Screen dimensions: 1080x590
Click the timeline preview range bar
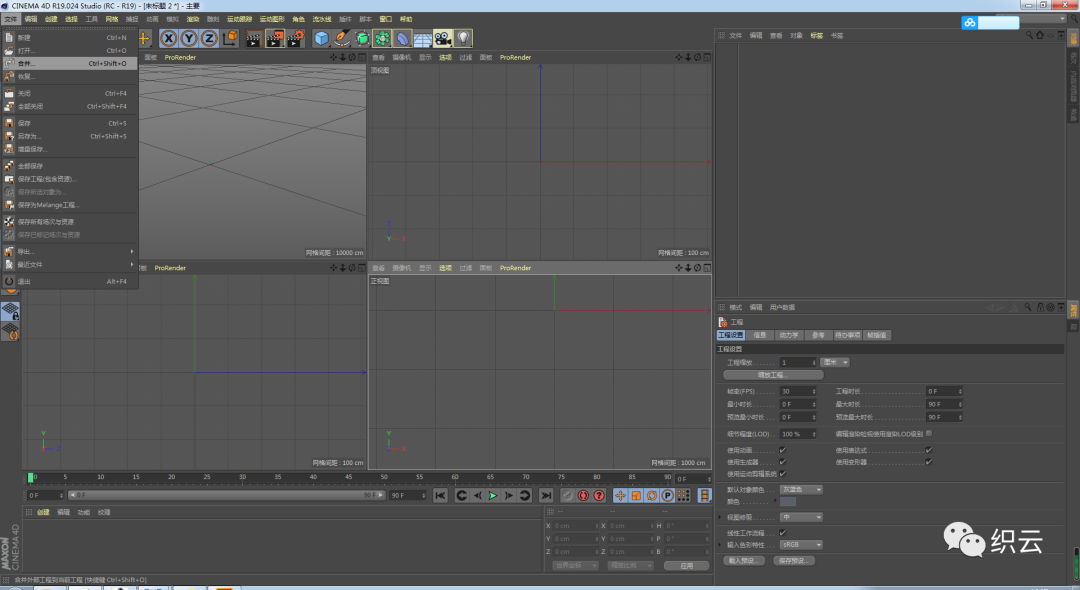[x=227, y=495]
